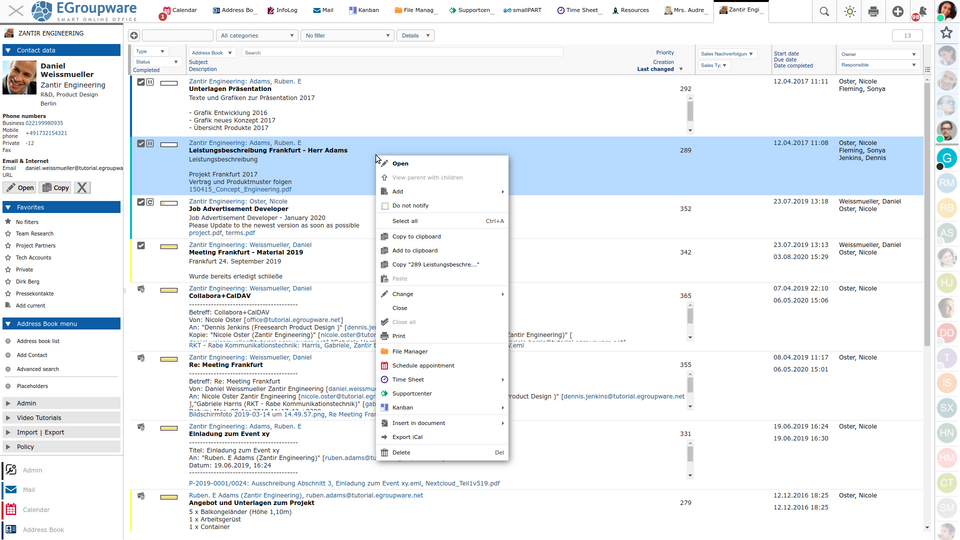Switch to the Calendar tab

[180, 10]
